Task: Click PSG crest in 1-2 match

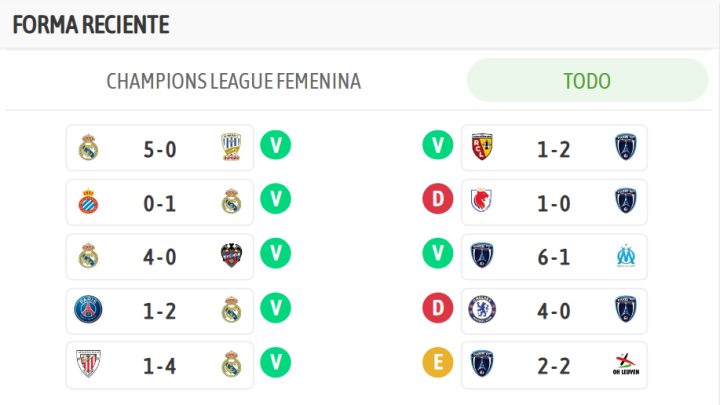Action: click(89, 311)
